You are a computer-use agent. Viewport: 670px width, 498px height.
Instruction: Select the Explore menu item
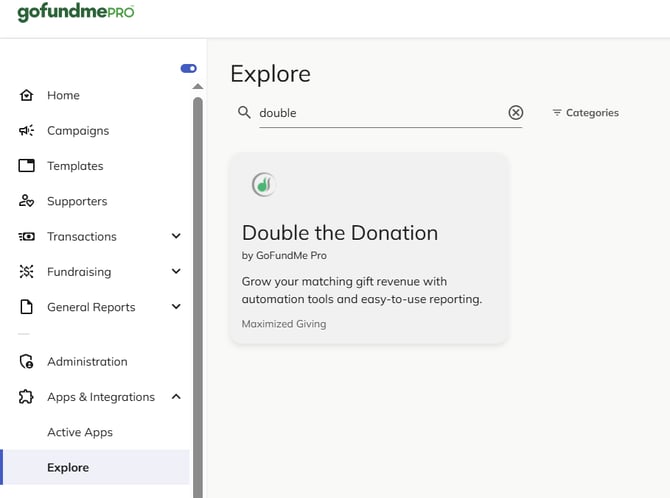pyautogui.click(x=68, y=467)
